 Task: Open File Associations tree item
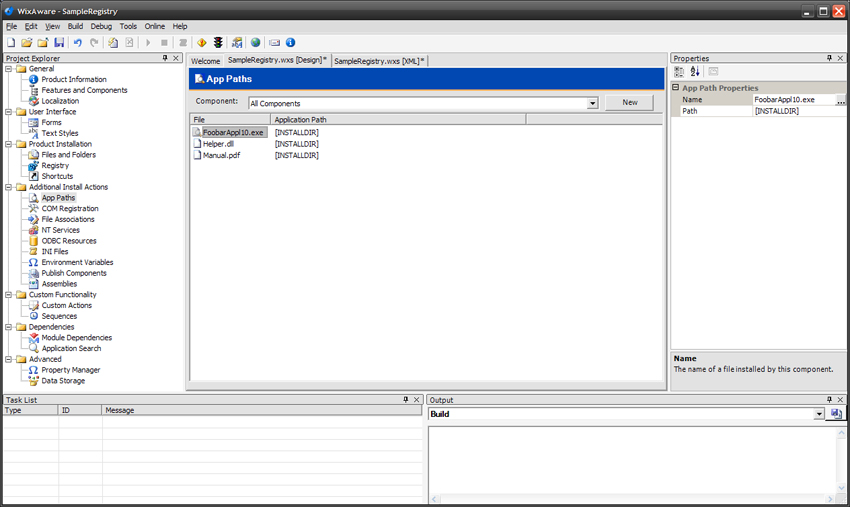tap(68, 219)
